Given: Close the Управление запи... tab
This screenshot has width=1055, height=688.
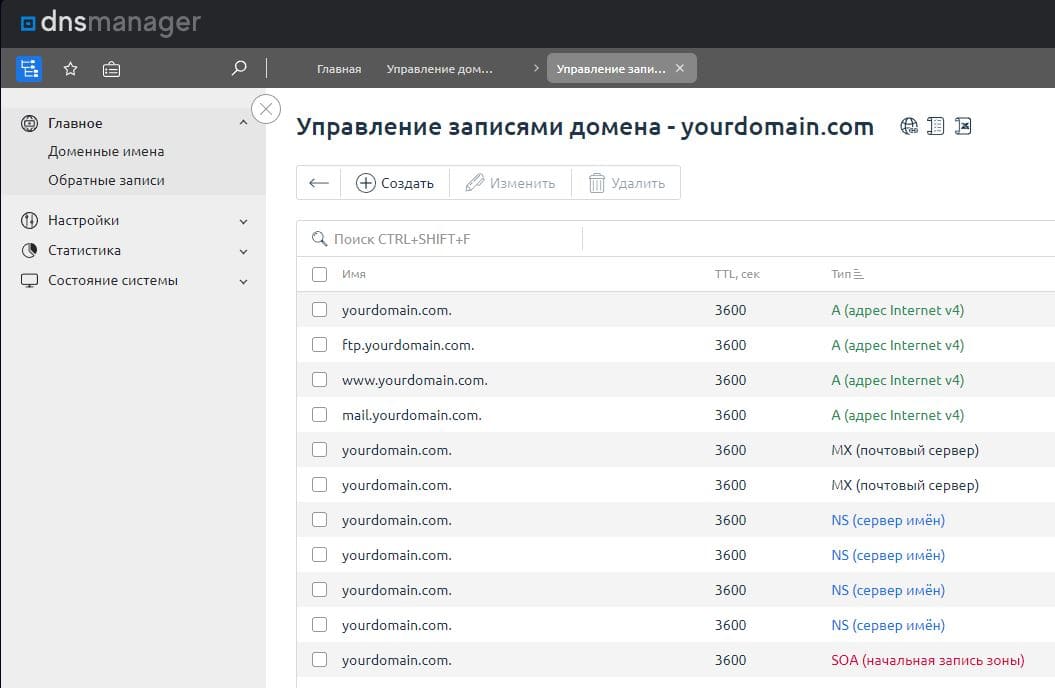Looking at the screenshot, I should point(680,68).
